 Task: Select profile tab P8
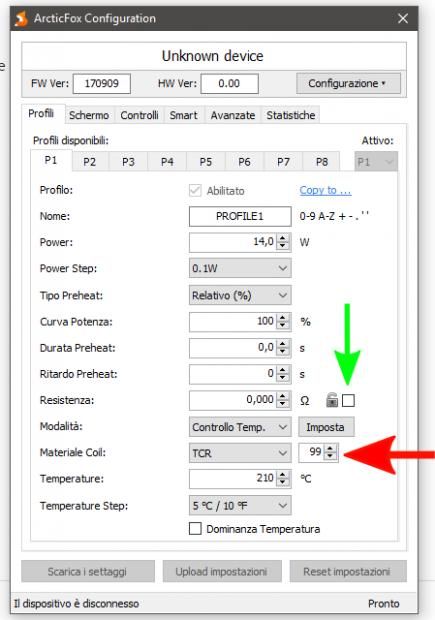322,162
